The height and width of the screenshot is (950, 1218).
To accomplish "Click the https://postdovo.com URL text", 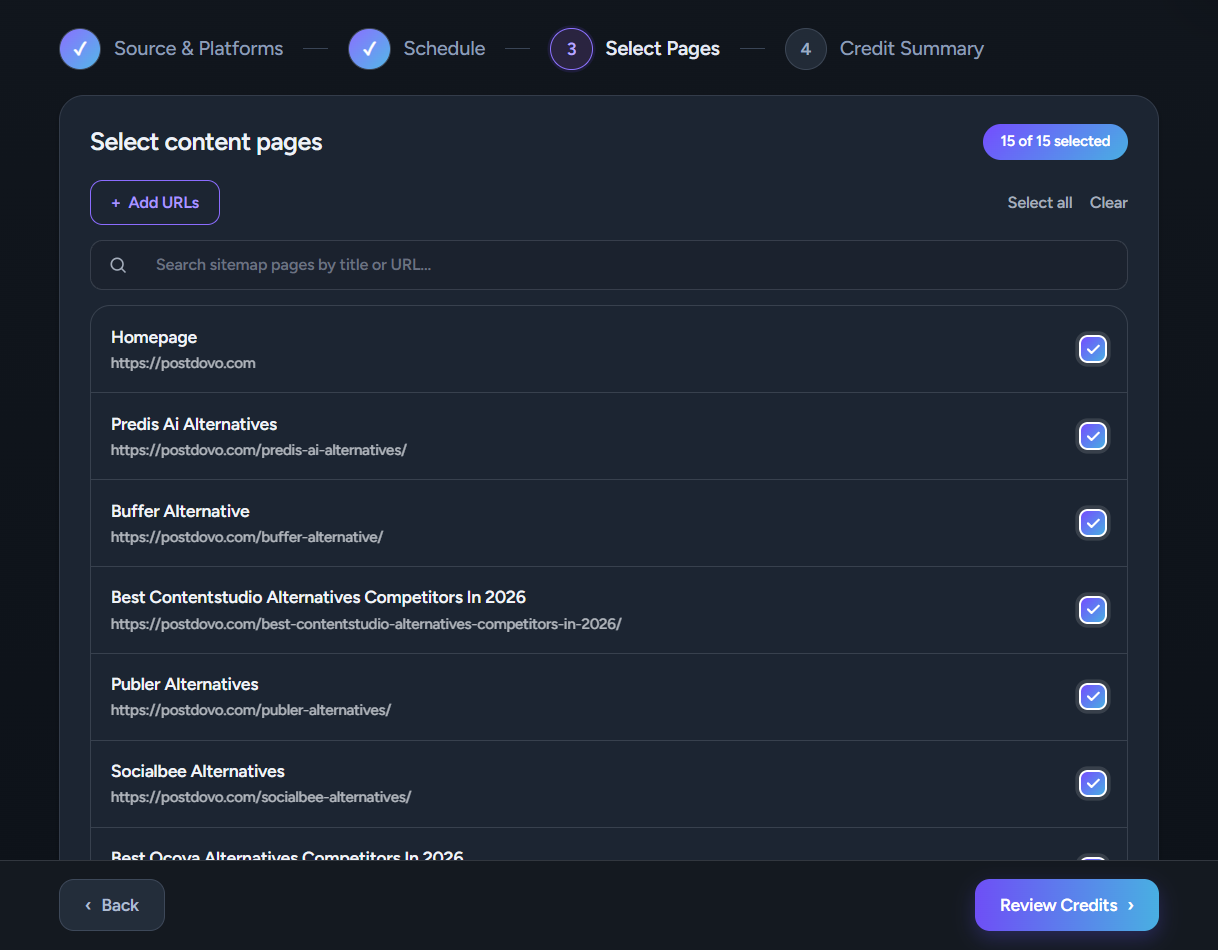I will pos(183,363).
